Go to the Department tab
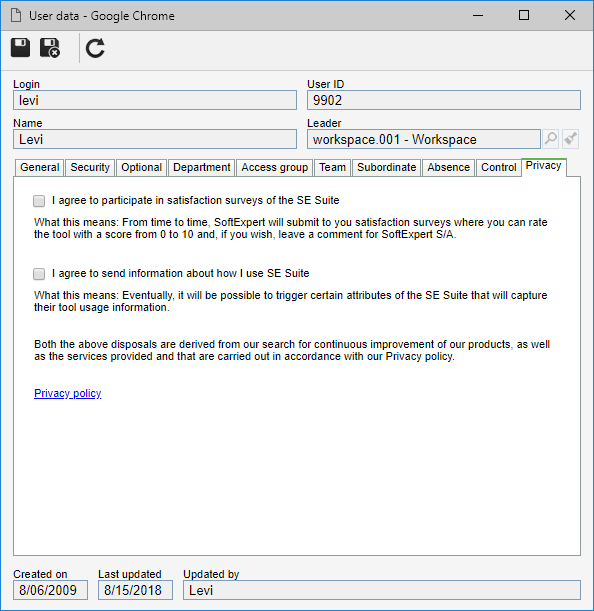Screen dimensions: 594x611 (x=202, y=168)
